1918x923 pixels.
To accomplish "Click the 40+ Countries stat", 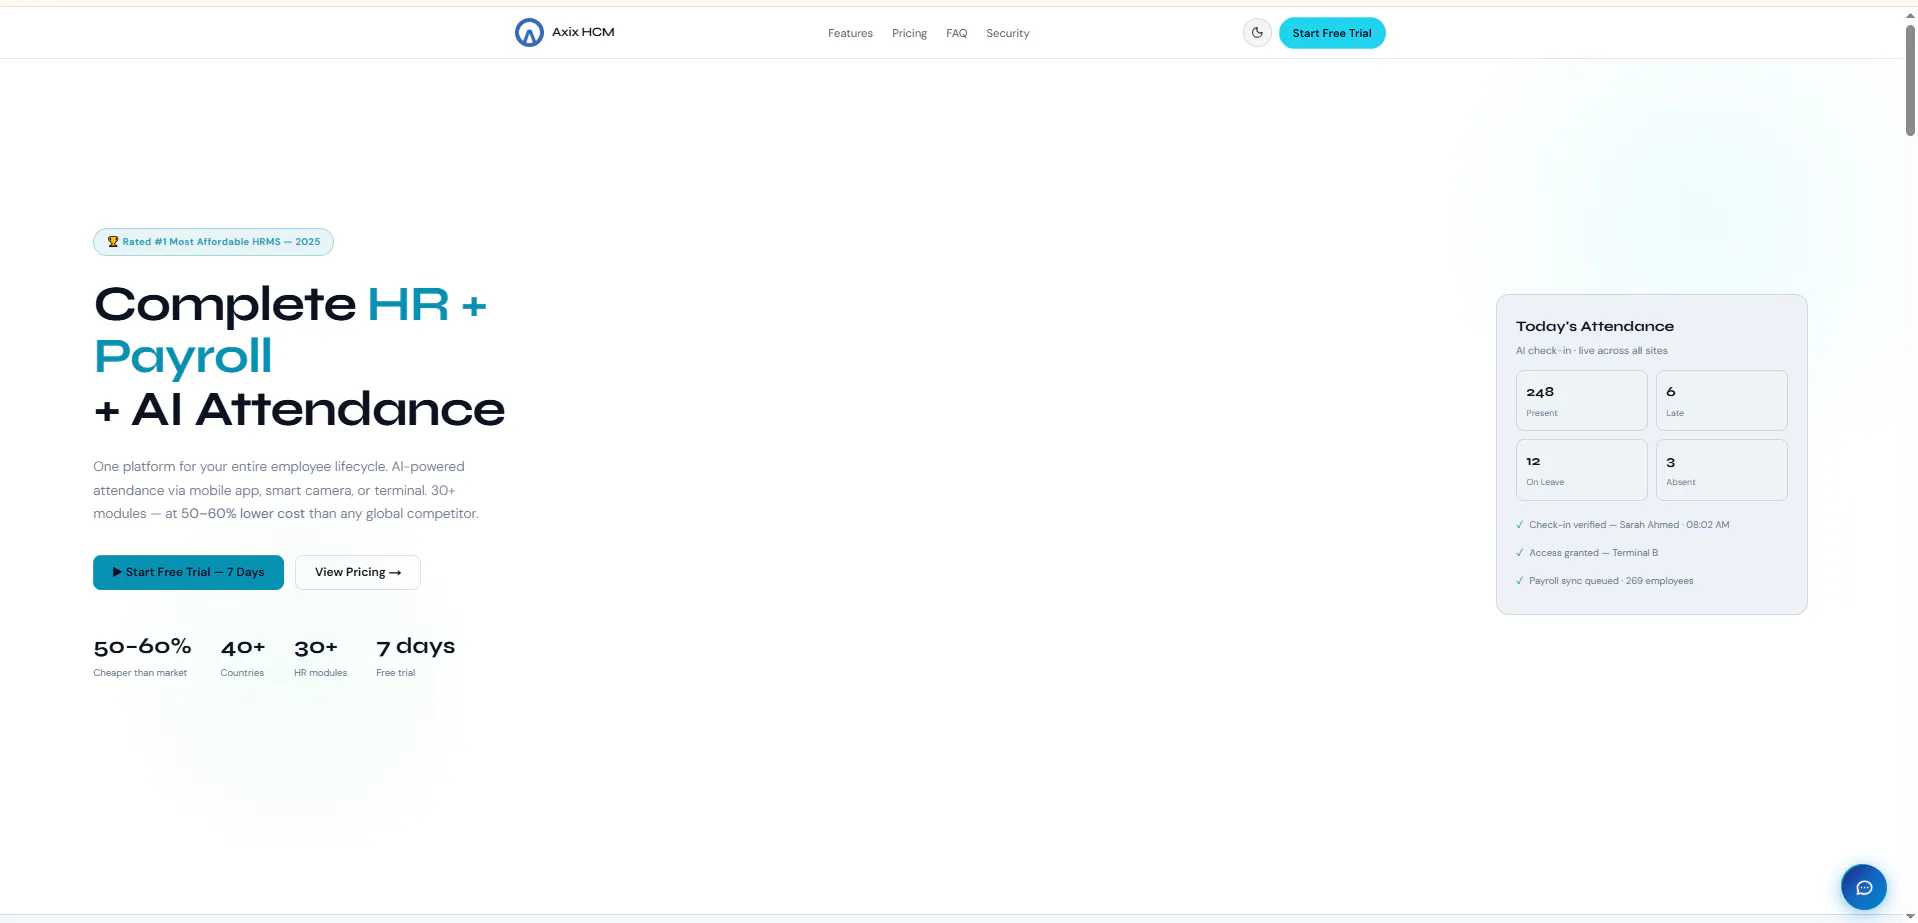I will (x=243, y=657).
